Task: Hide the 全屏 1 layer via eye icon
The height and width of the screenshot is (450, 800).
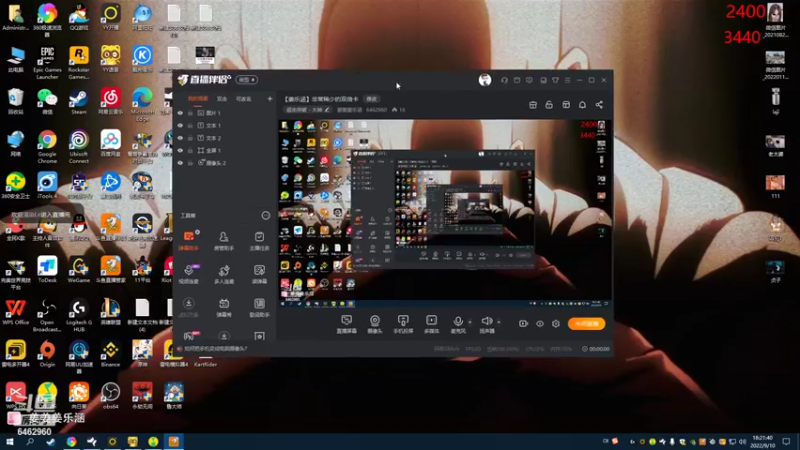Action: click(x=180, y=151)
